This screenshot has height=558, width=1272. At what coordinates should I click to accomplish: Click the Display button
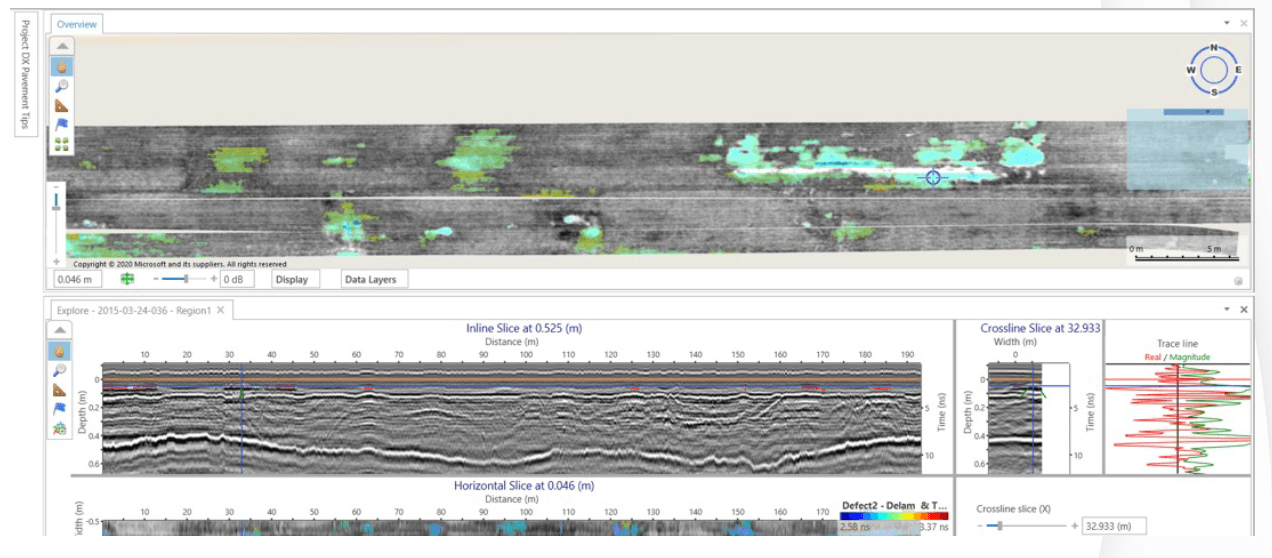click(x=291, y=280)
